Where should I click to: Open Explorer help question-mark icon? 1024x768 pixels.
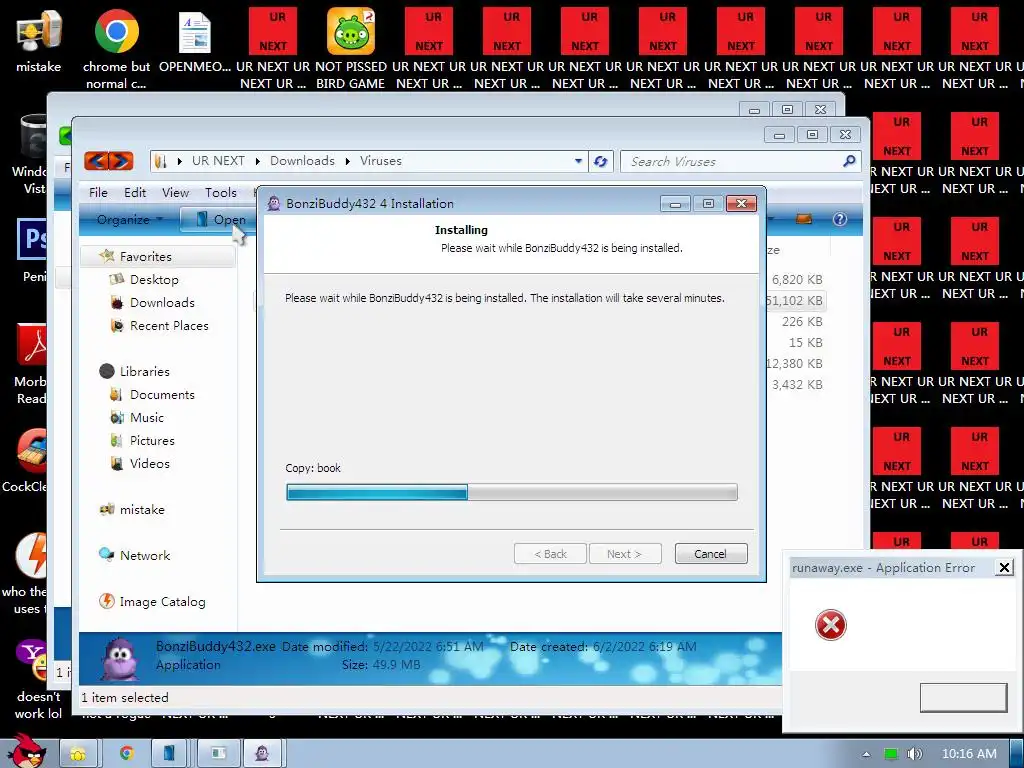(840, 219)
